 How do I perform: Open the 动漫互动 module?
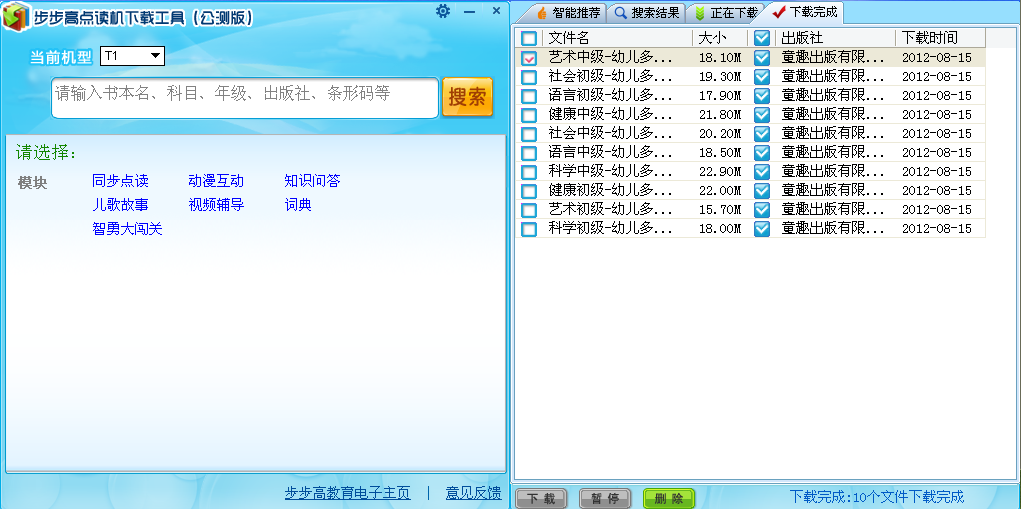pos(216,181)
